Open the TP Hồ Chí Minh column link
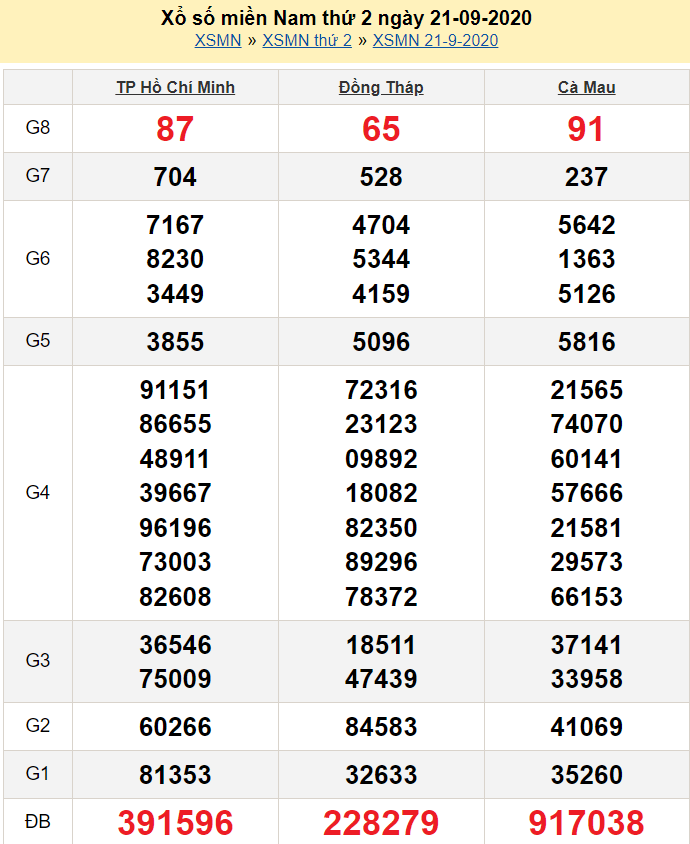This screenshot has width=690, height=844. (175, 88)
